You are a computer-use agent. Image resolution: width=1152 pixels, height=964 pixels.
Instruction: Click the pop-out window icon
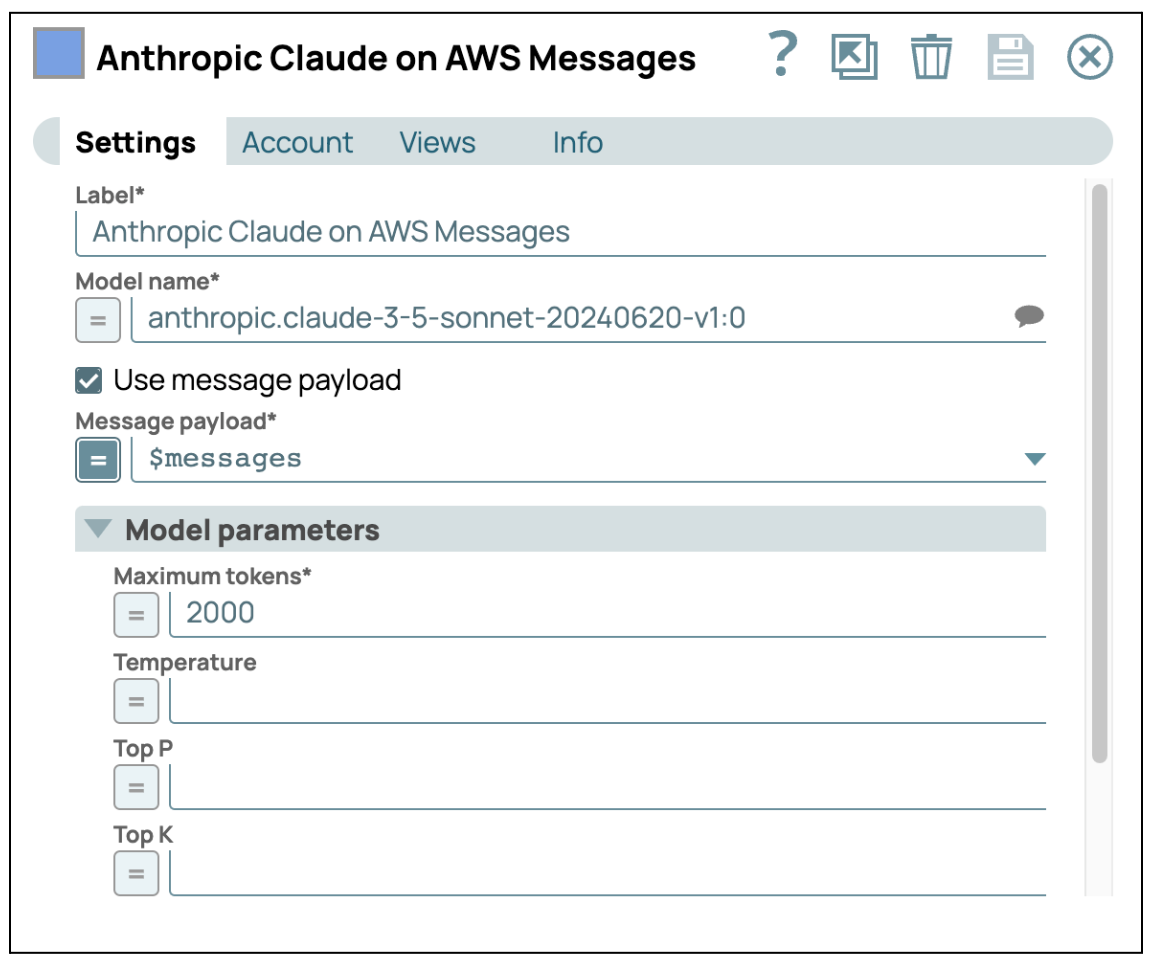pyautogui.click(x=854, y=57)
